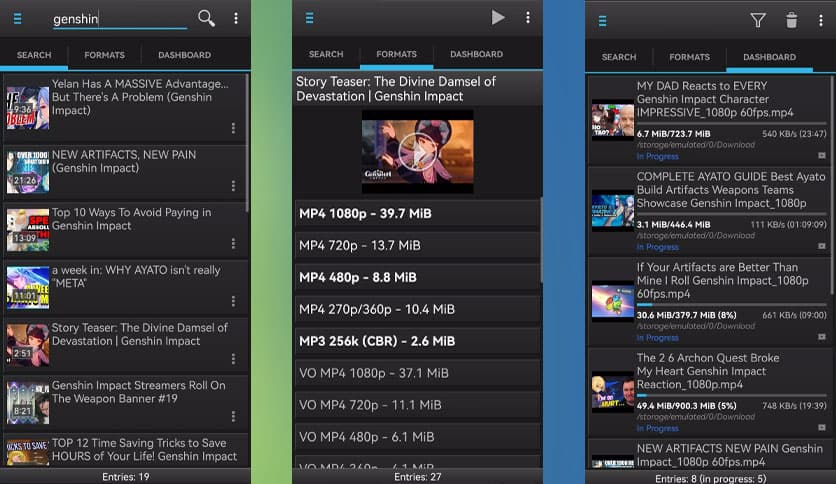836x484 pixels.
Task: Open overflow menu next to search icon
Action: [236, 18]
